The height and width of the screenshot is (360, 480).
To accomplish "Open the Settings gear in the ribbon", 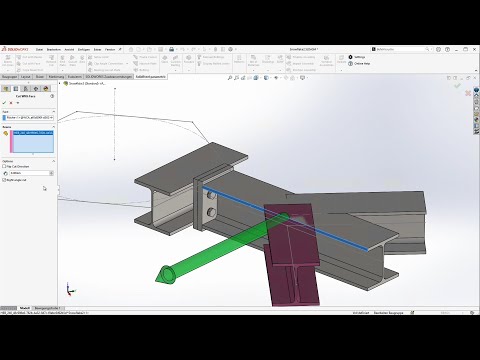I will coord(350,57).
